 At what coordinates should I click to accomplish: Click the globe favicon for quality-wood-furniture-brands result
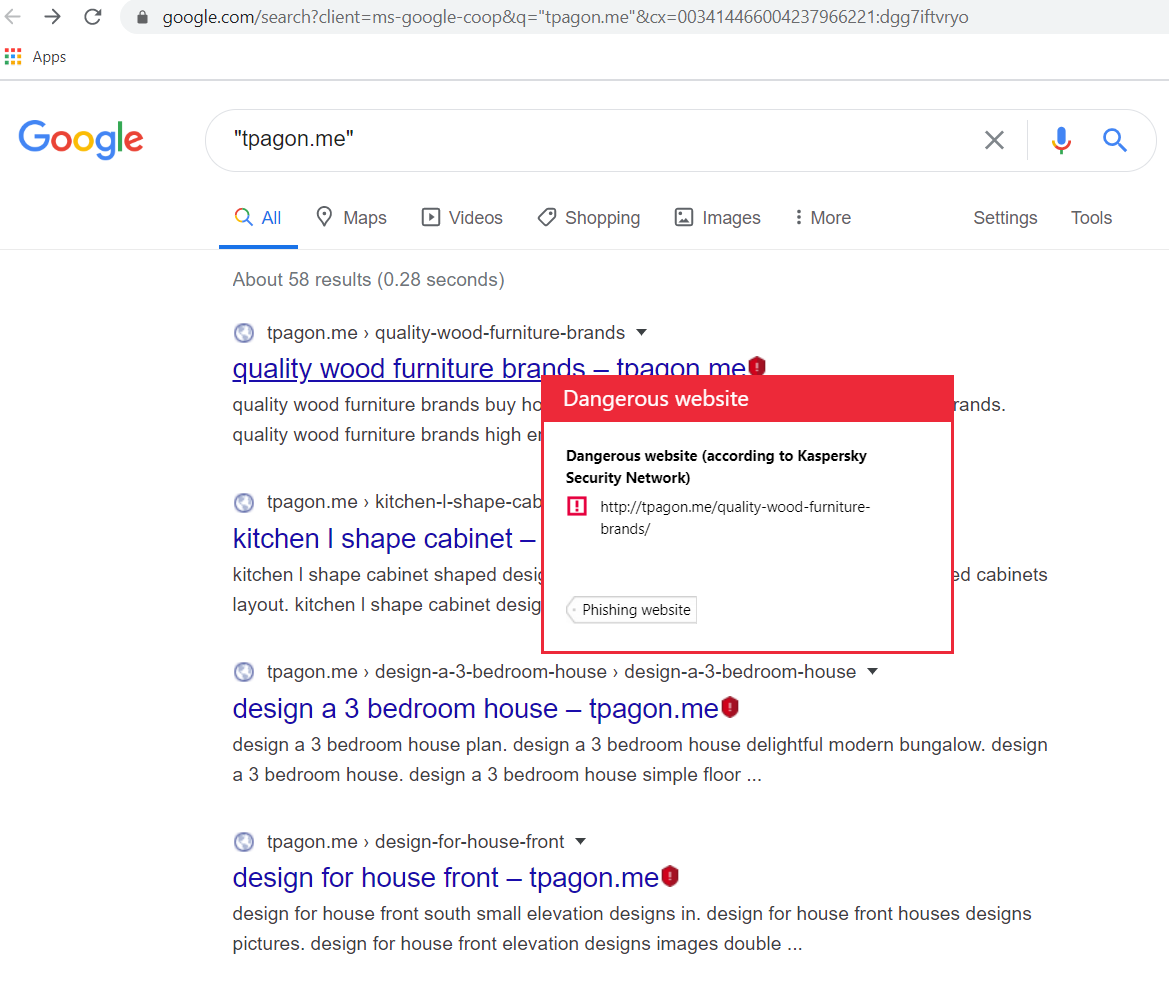tap(244, 333)
